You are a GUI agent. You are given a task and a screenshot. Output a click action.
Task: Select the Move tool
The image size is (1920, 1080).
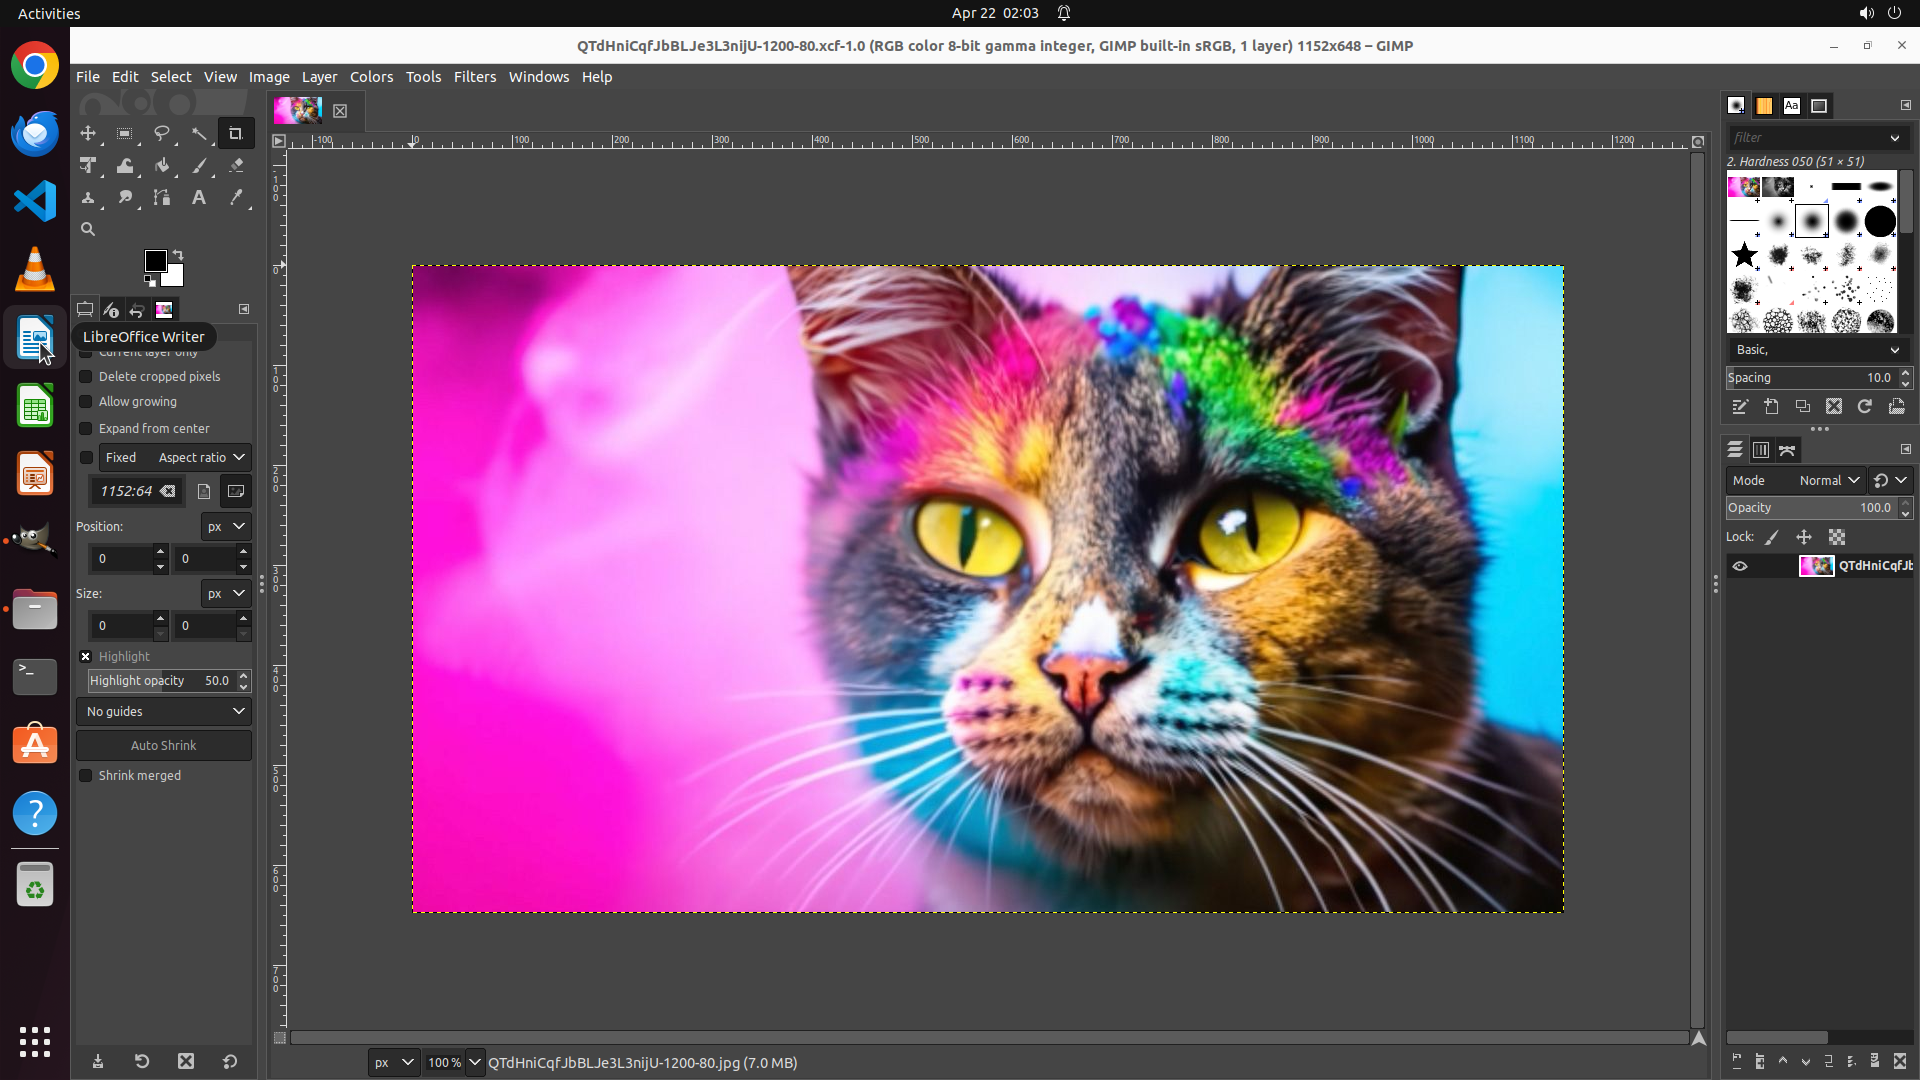88,133
